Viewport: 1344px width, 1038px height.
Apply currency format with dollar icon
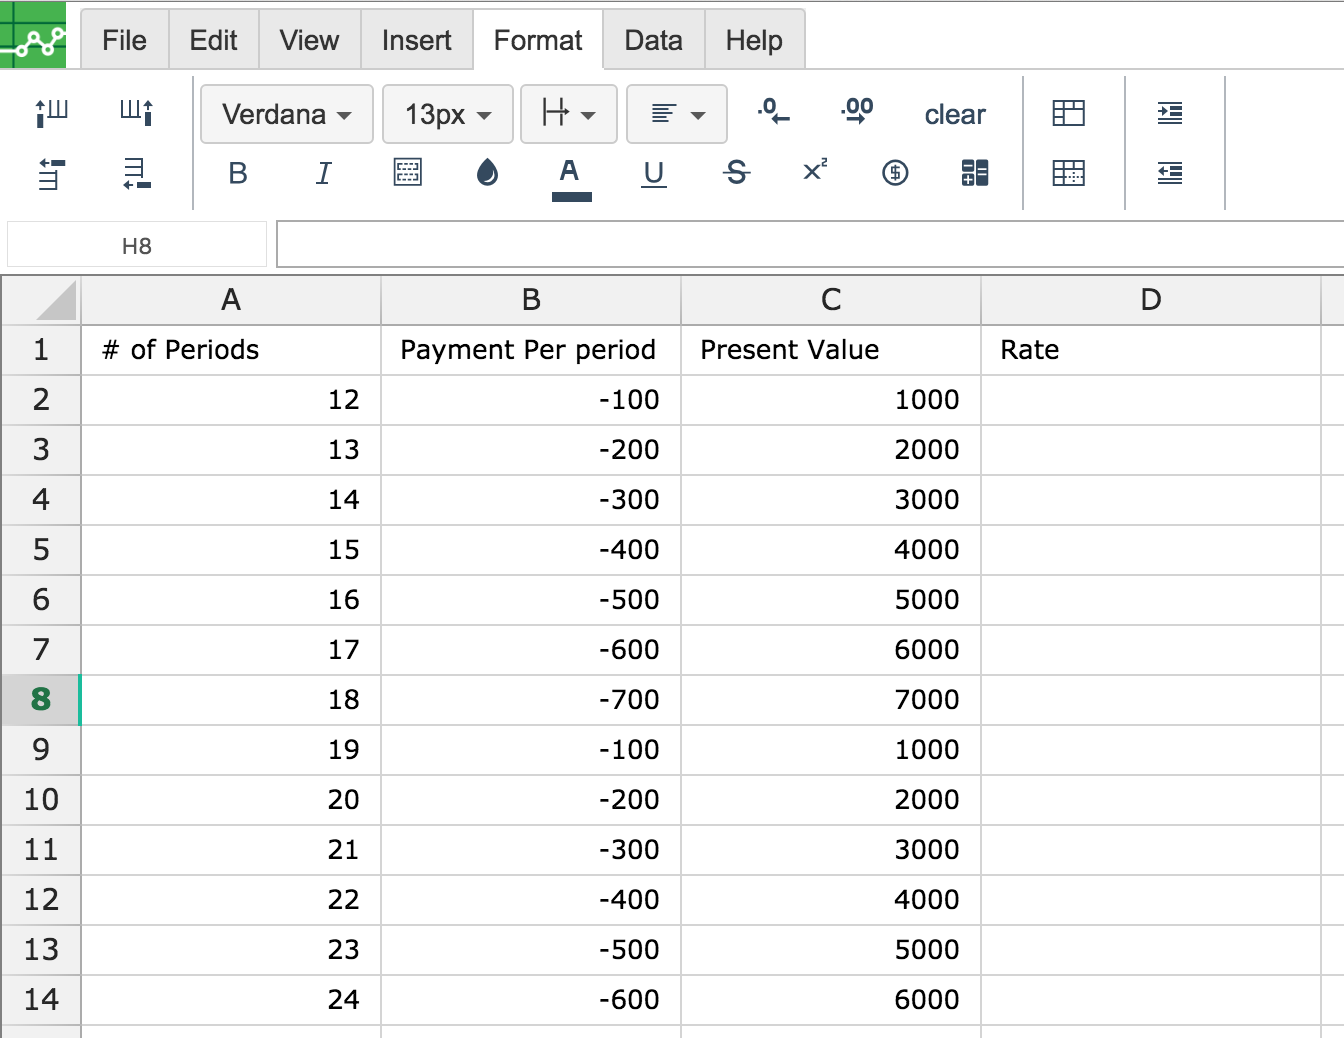click(895, 174)
